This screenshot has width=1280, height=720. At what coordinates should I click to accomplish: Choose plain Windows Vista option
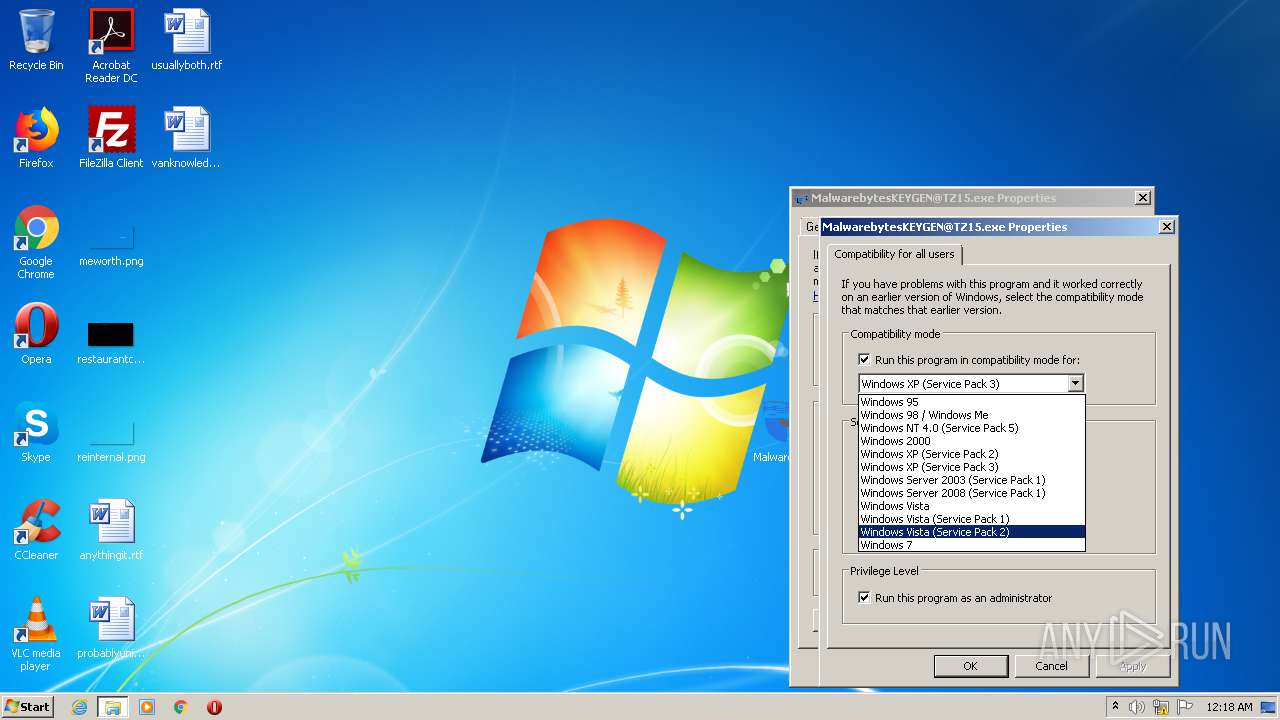(x=971, y=506)
